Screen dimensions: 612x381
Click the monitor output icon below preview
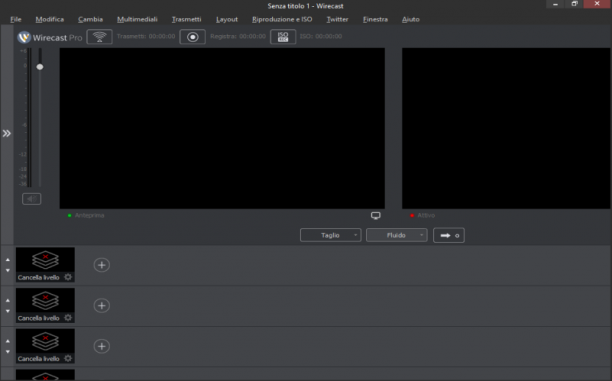(375, 215)
